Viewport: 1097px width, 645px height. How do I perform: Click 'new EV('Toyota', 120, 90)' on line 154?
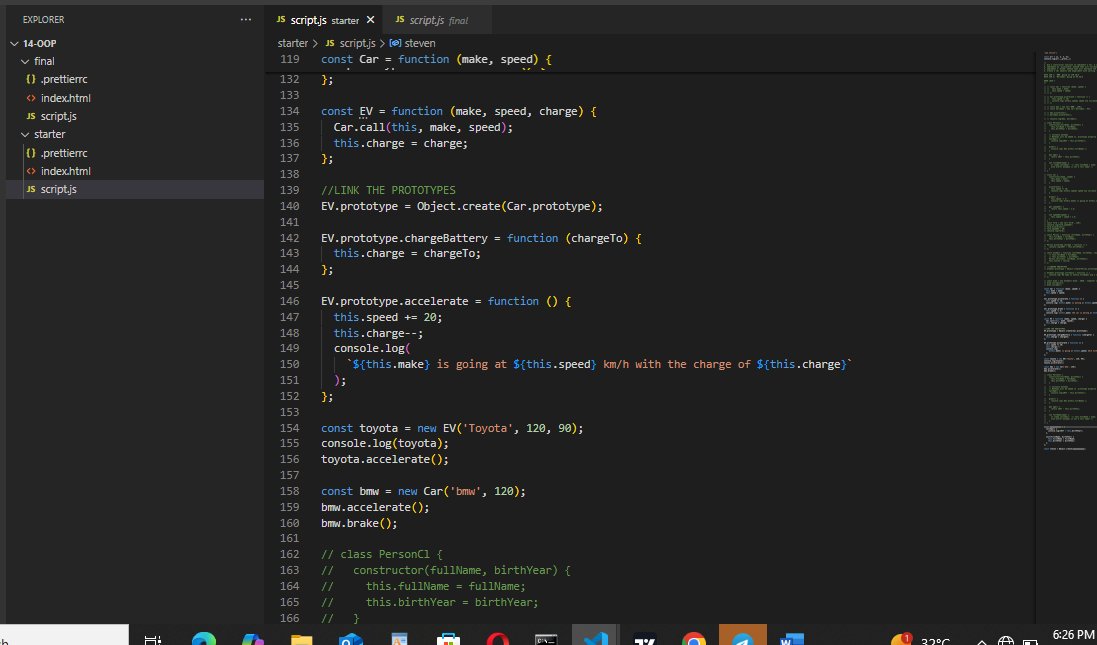pos(497,428)
